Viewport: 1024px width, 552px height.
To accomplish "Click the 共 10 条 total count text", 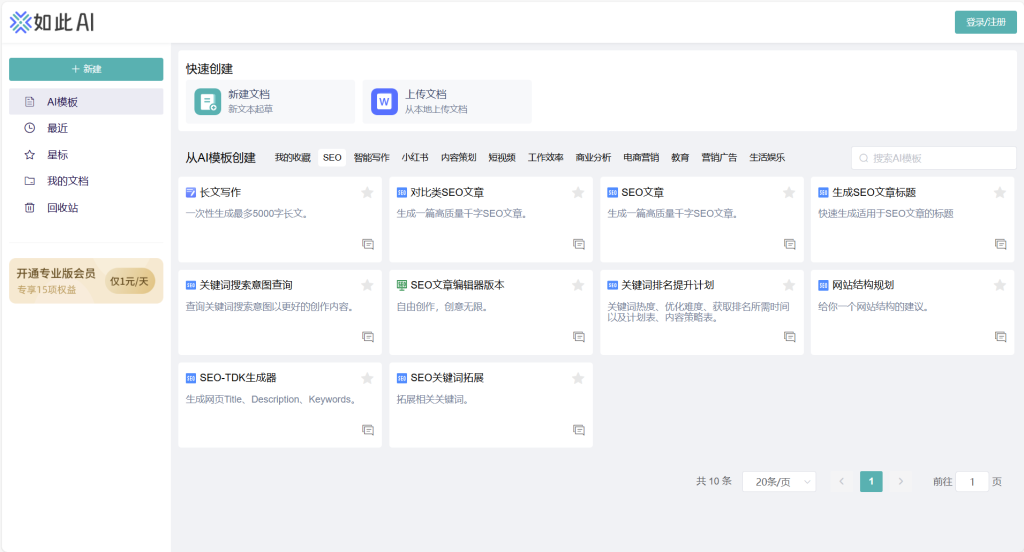I will (714, 481).
